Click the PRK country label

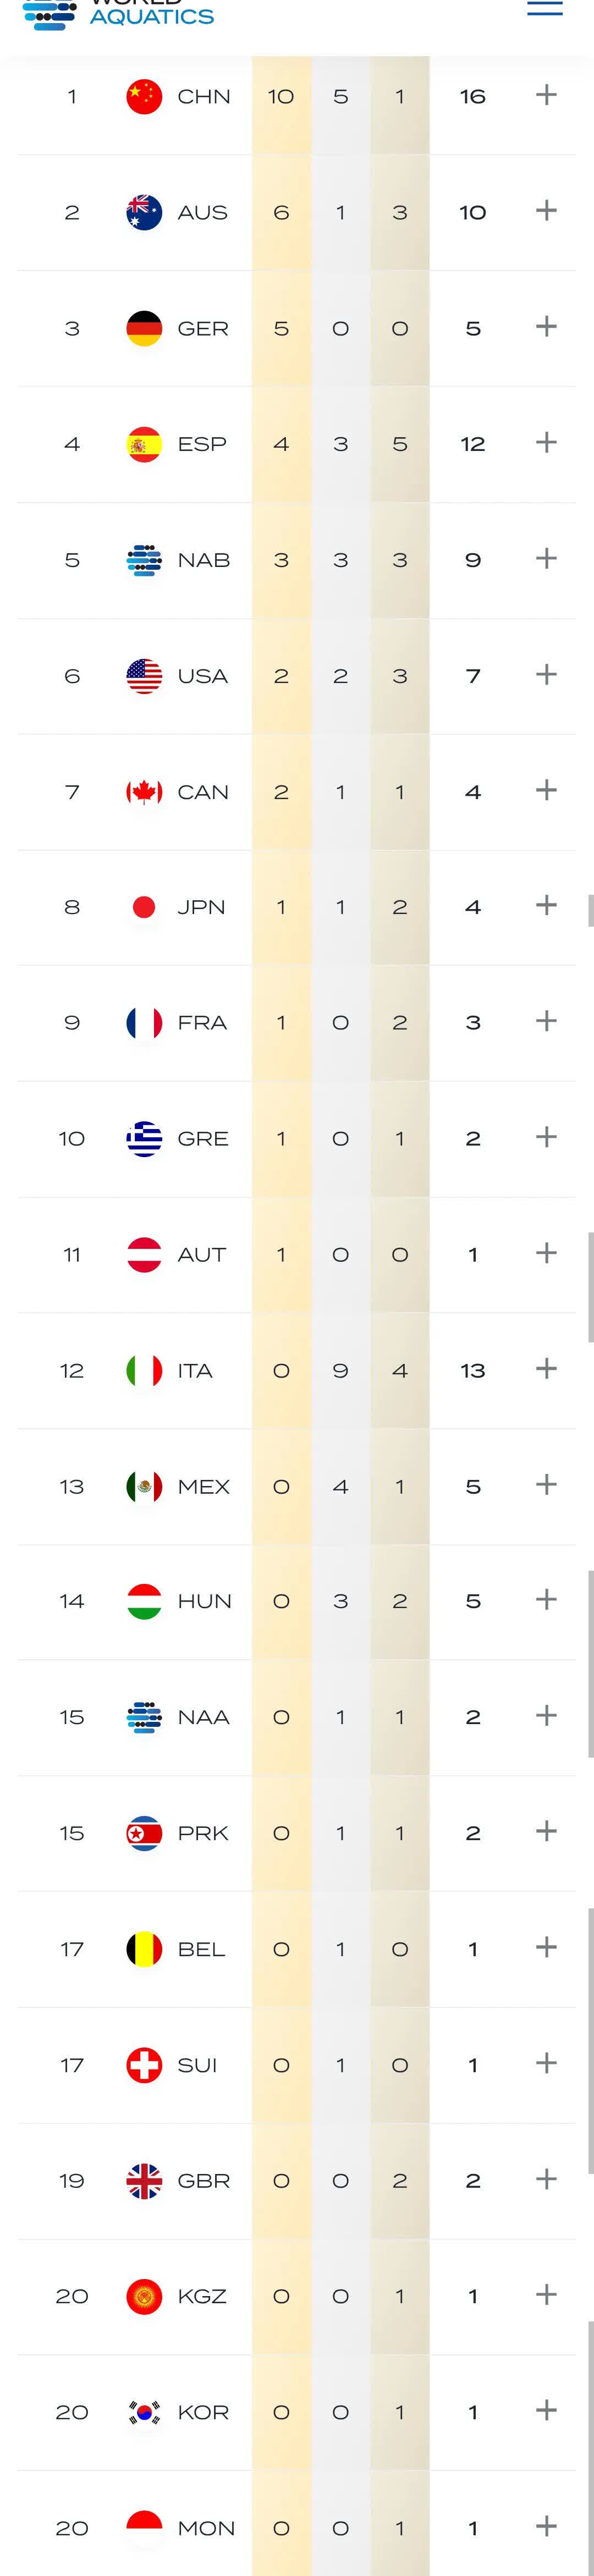coord(203,1833)
